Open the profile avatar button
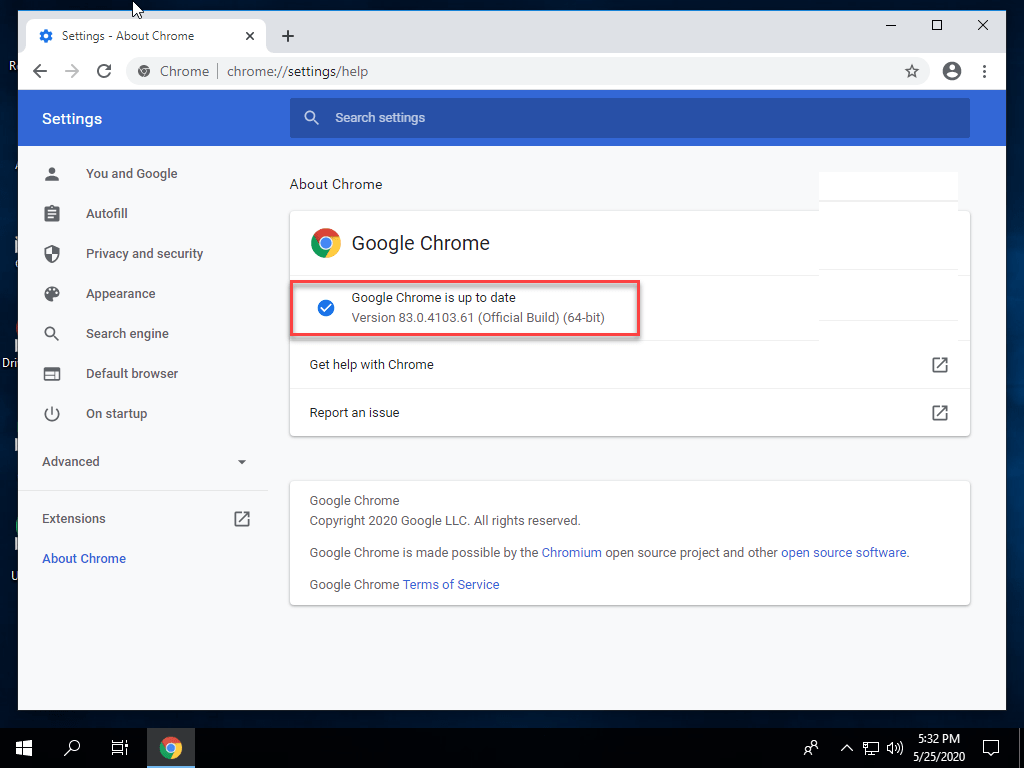Screen dimensions: 1024x768 coord(952,71)
